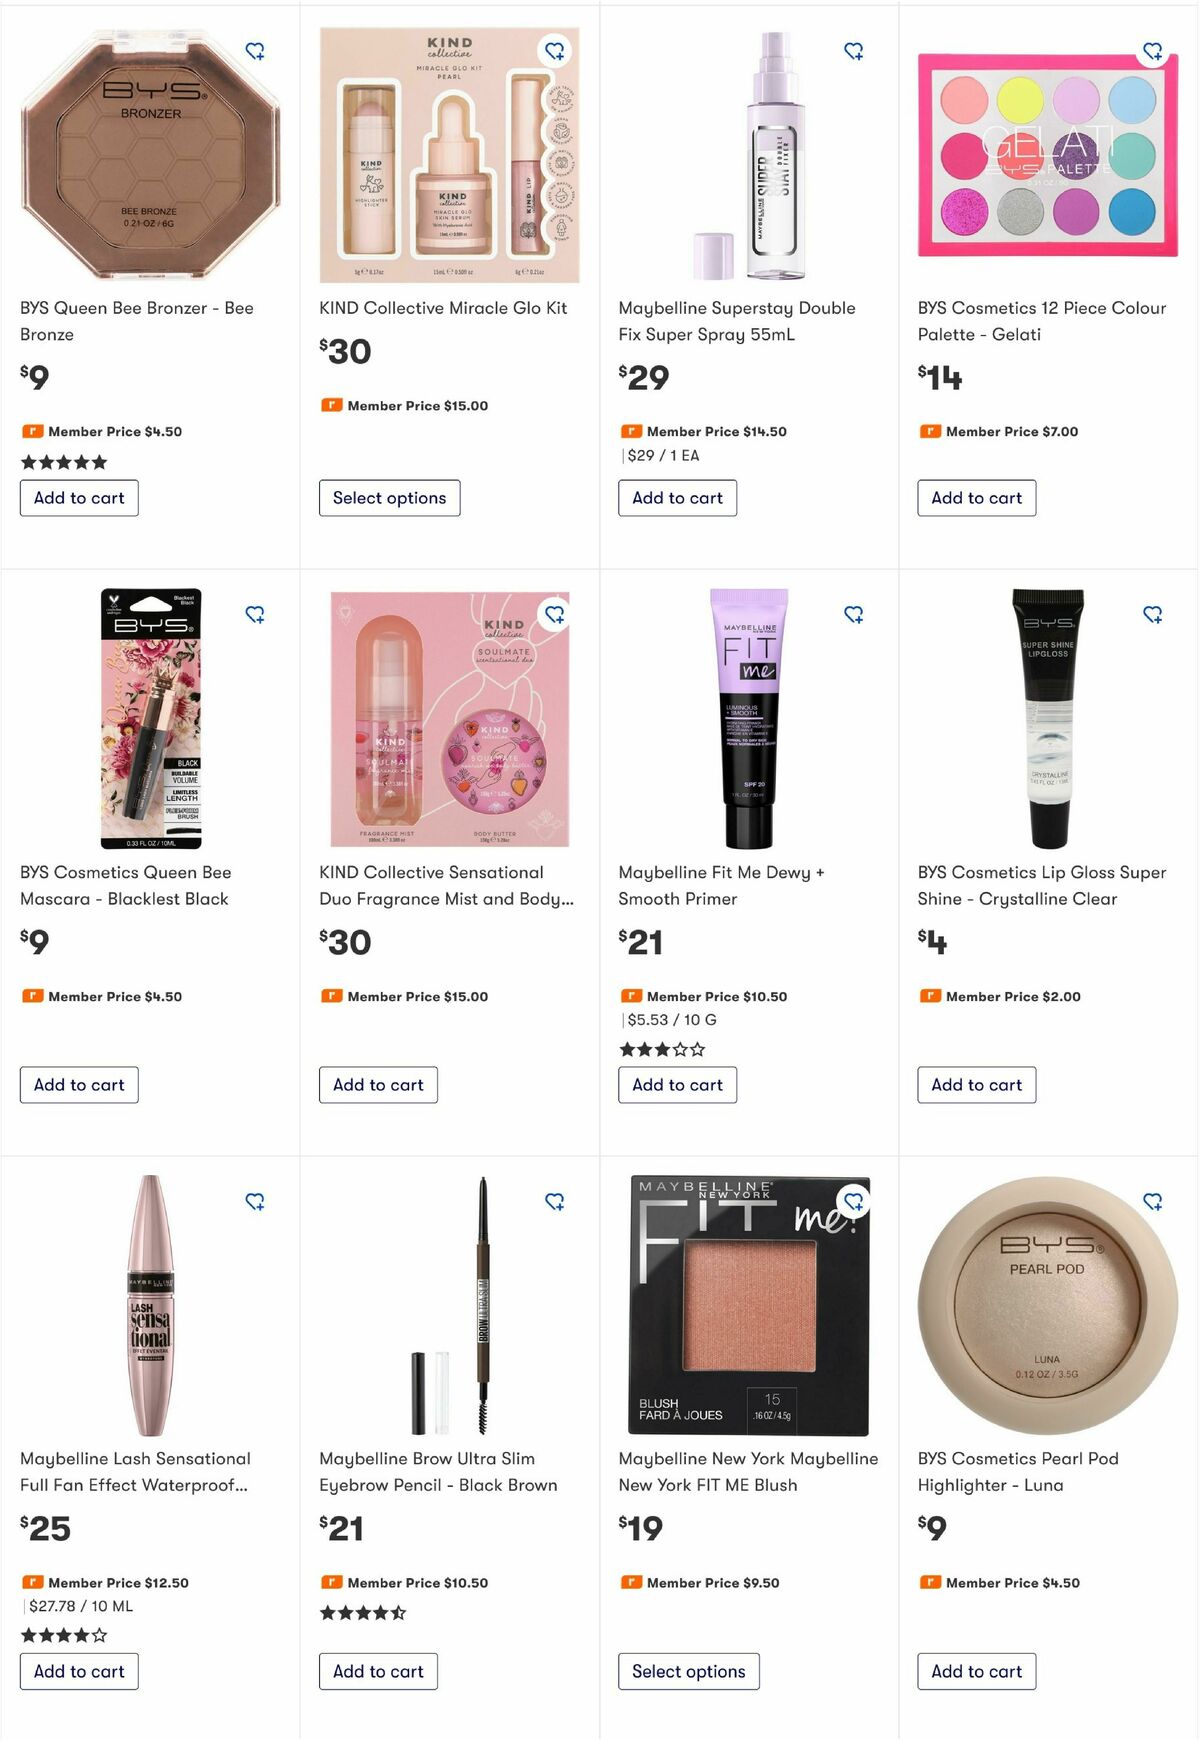The height and width of the screenshot is (1741, 1200).
Task: Click the rewards badge on the bronzer's member price
Action: 33,431
